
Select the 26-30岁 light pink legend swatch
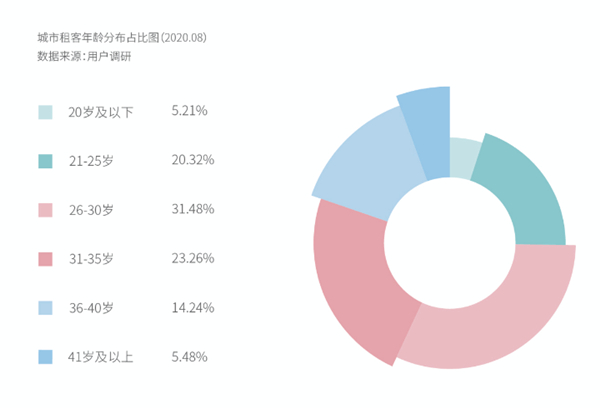pos(45,210)
